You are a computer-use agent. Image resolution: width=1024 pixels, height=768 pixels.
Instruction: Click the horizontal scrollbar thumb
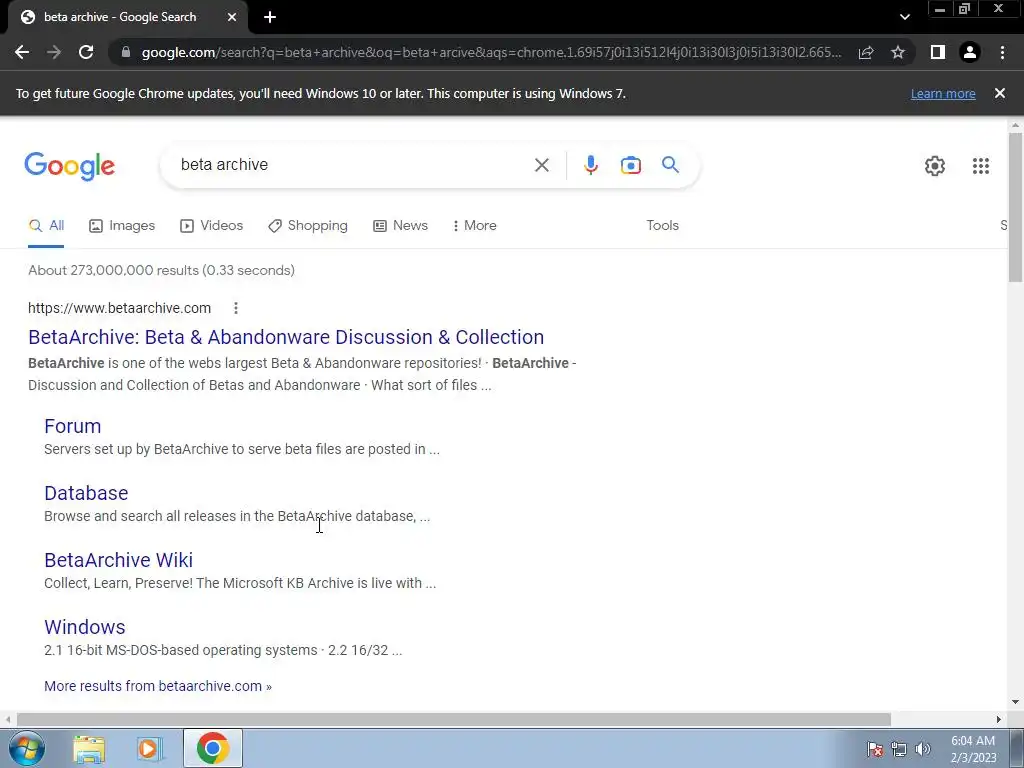(453, 719)
